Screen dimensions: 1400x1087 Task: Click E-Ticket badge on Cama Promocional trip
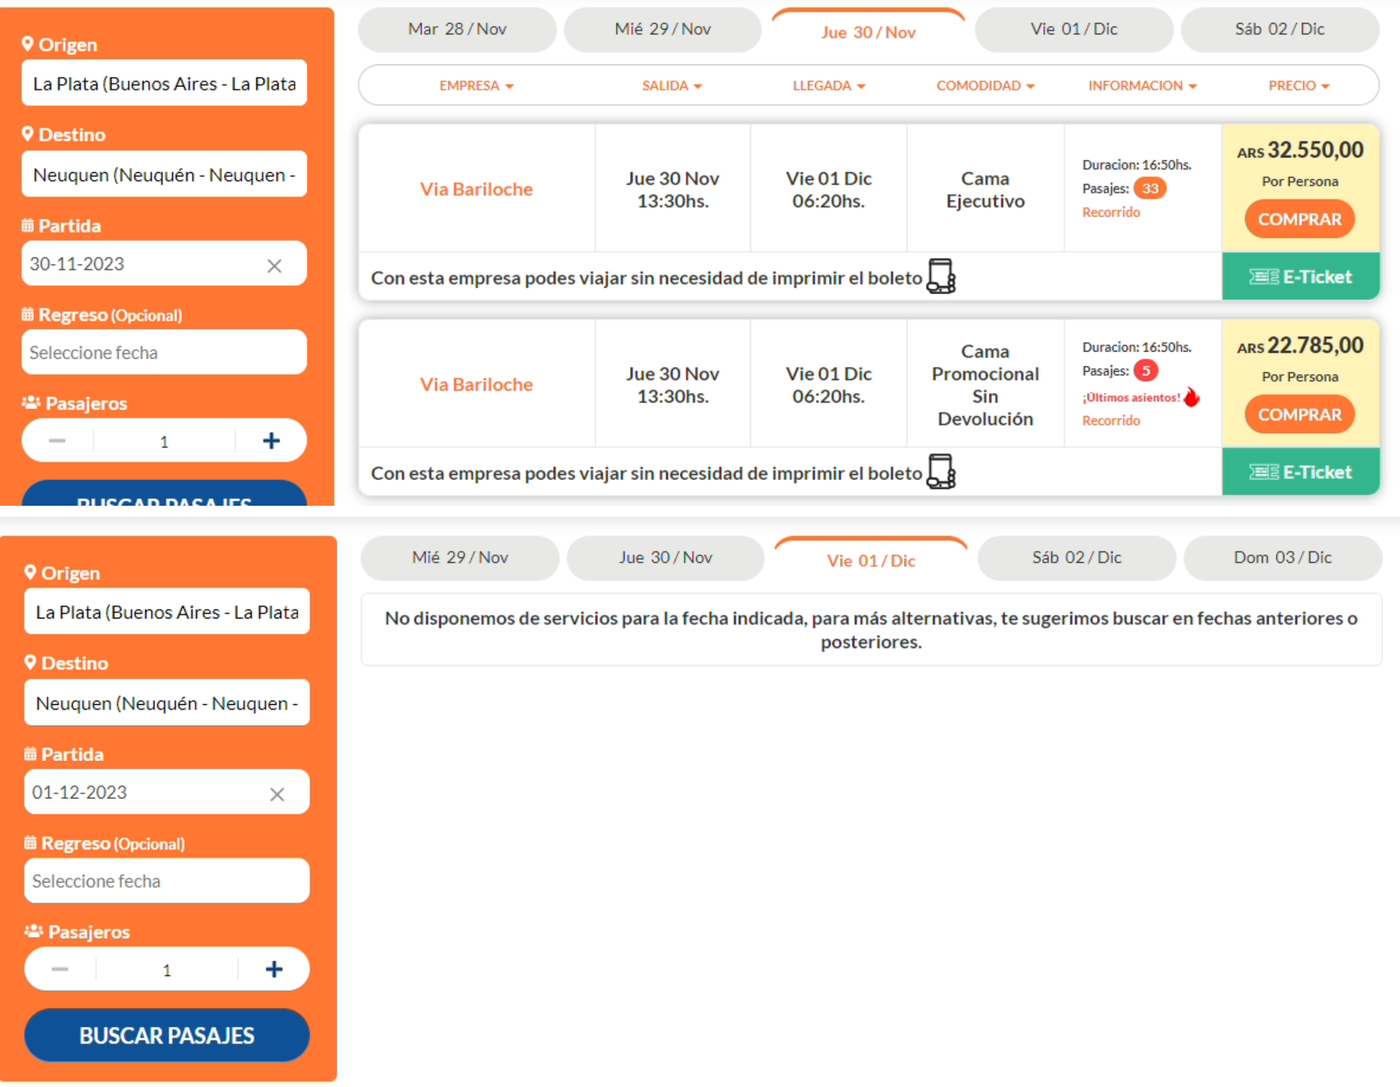click(x=1300, y=472)
